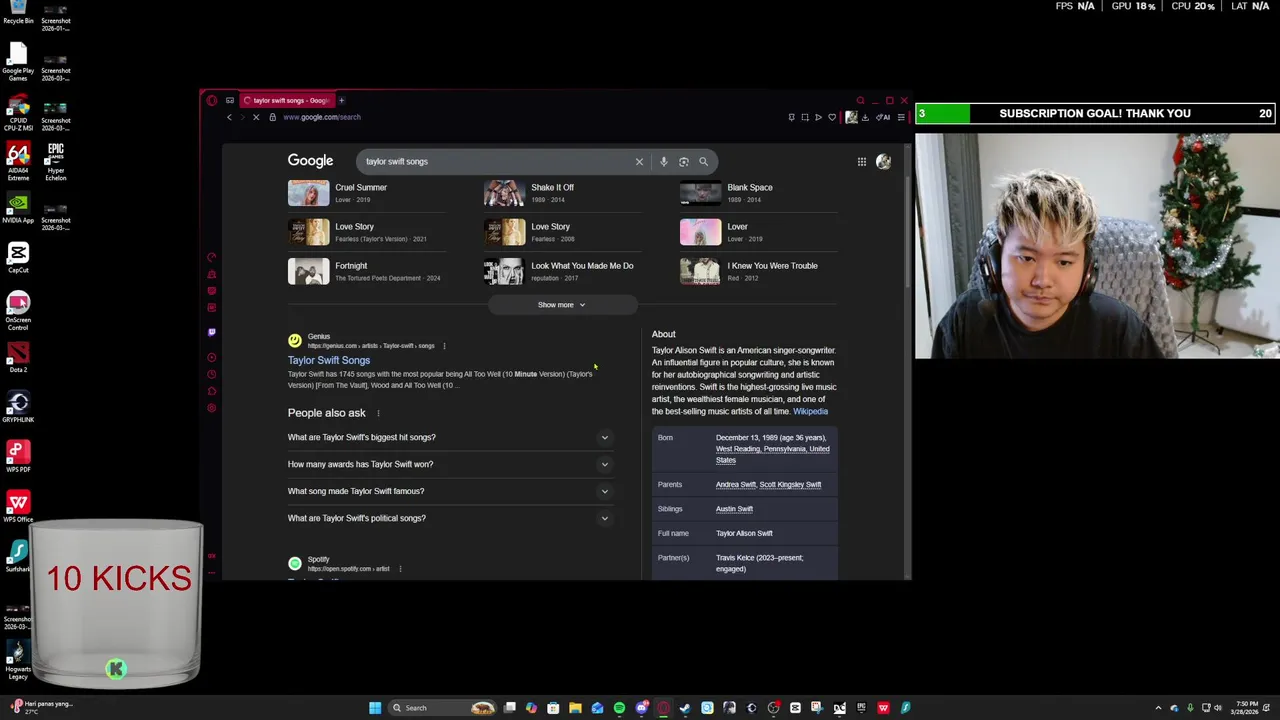This screenshot has height=720, width=1280.
Task: Click the Windows Start button
Action: pos(375,708)
